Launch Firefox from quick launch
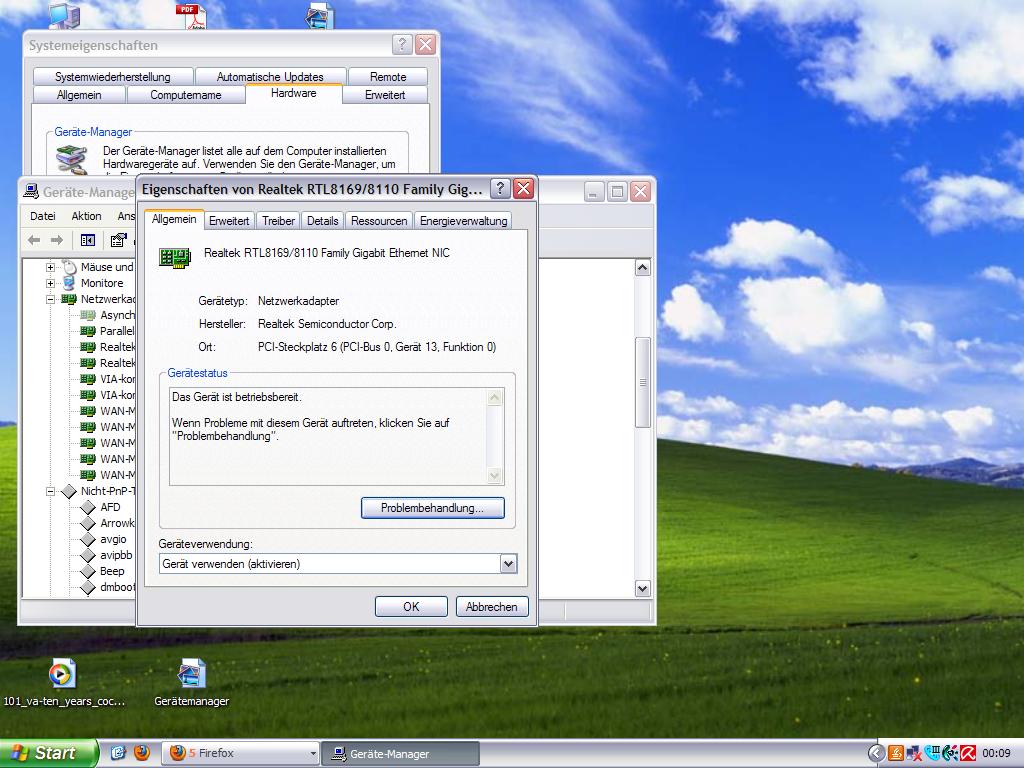 [142, 753]
